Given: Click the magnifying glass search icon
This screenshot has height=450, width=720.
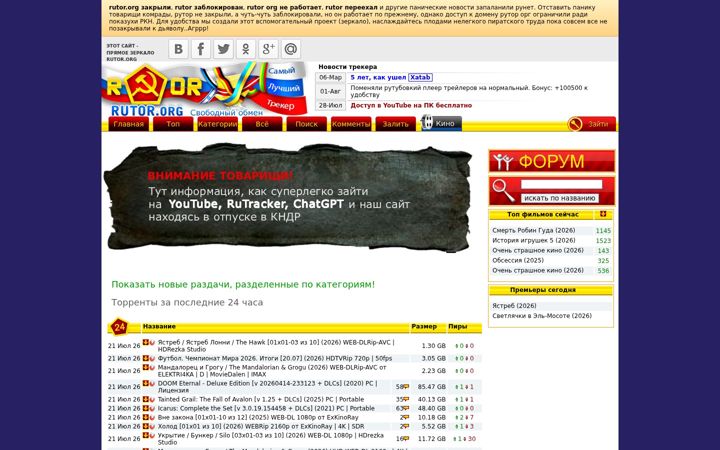Looking at the screenshot, I should pyautogui.click(x=503, y=190).
